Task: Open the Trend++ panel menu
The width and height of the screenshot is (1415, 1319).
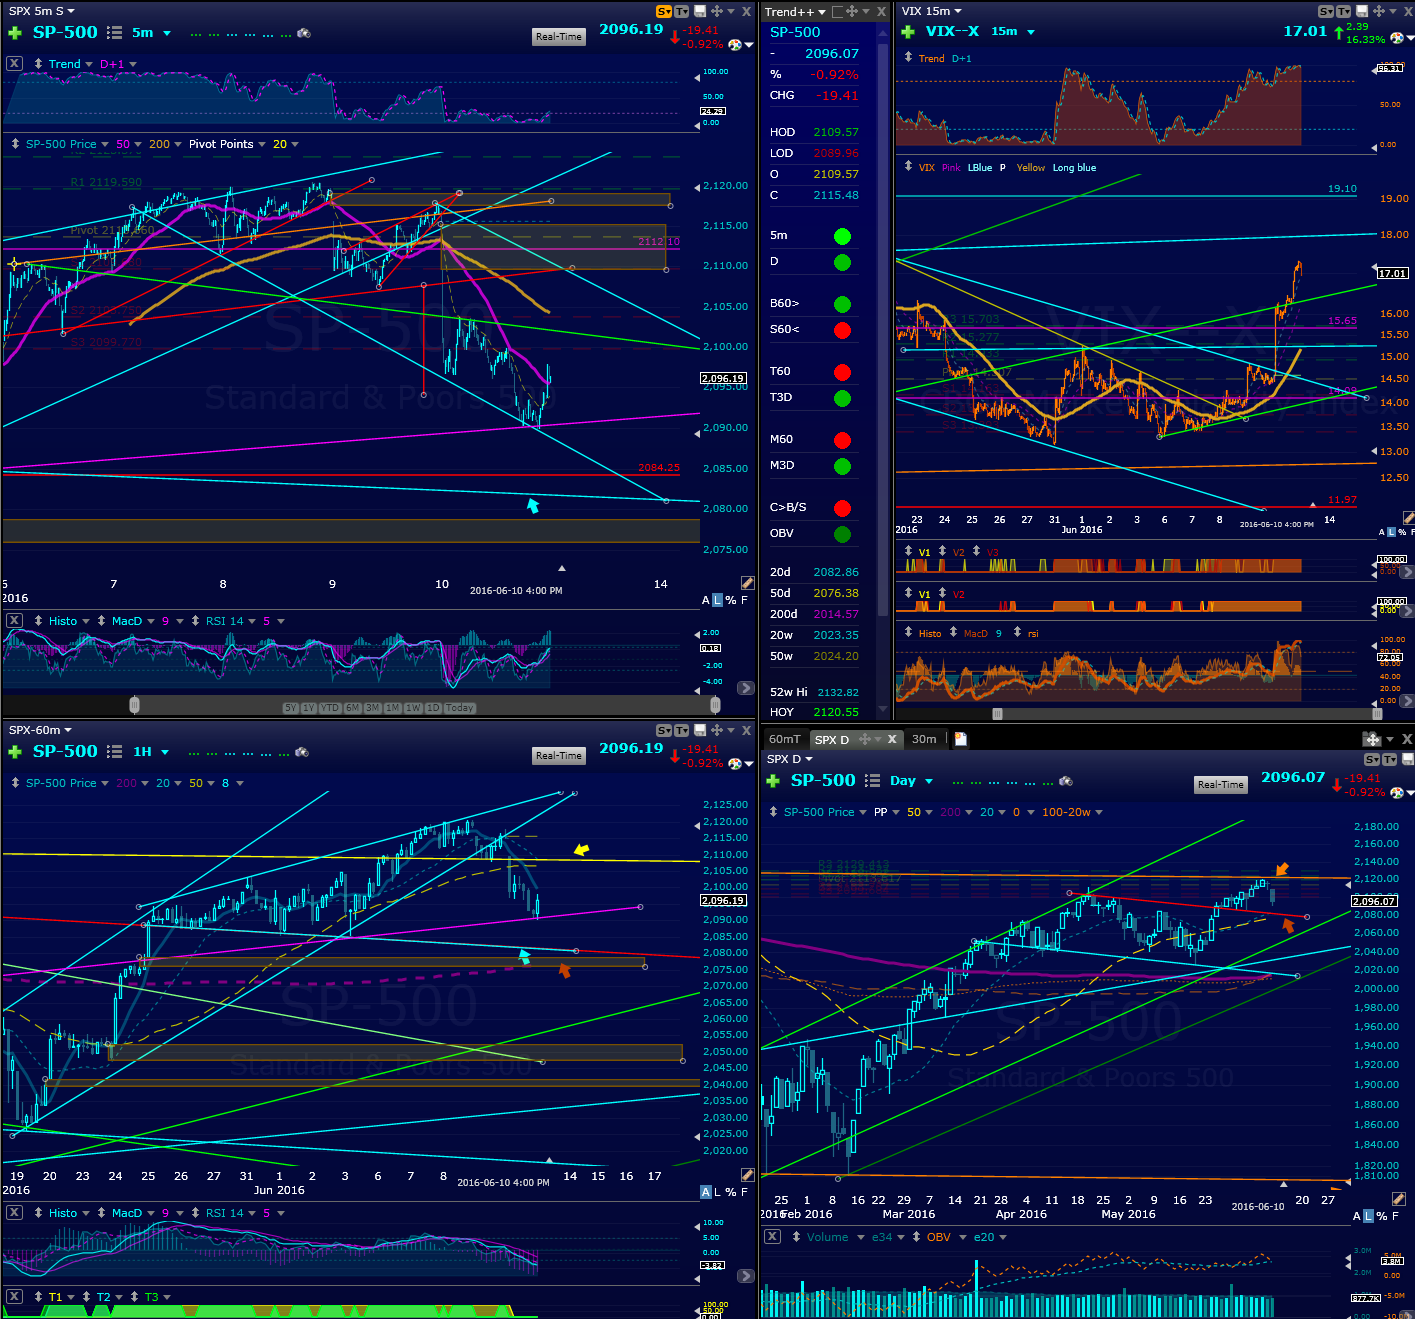Action: [x=795, y=12]
